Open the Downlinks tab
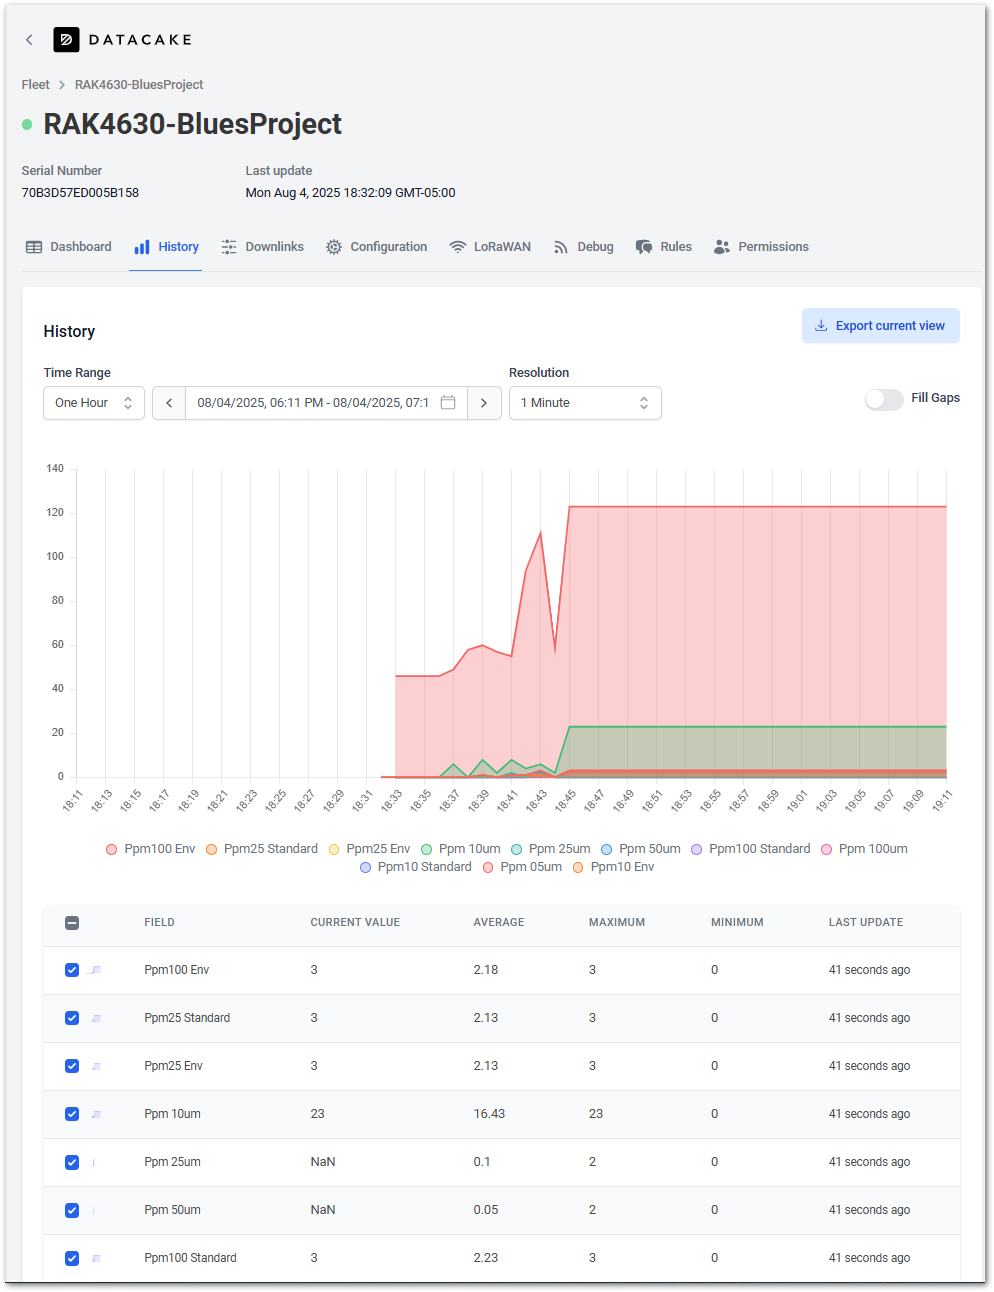994x1292 pixels. tap(263, 247)
